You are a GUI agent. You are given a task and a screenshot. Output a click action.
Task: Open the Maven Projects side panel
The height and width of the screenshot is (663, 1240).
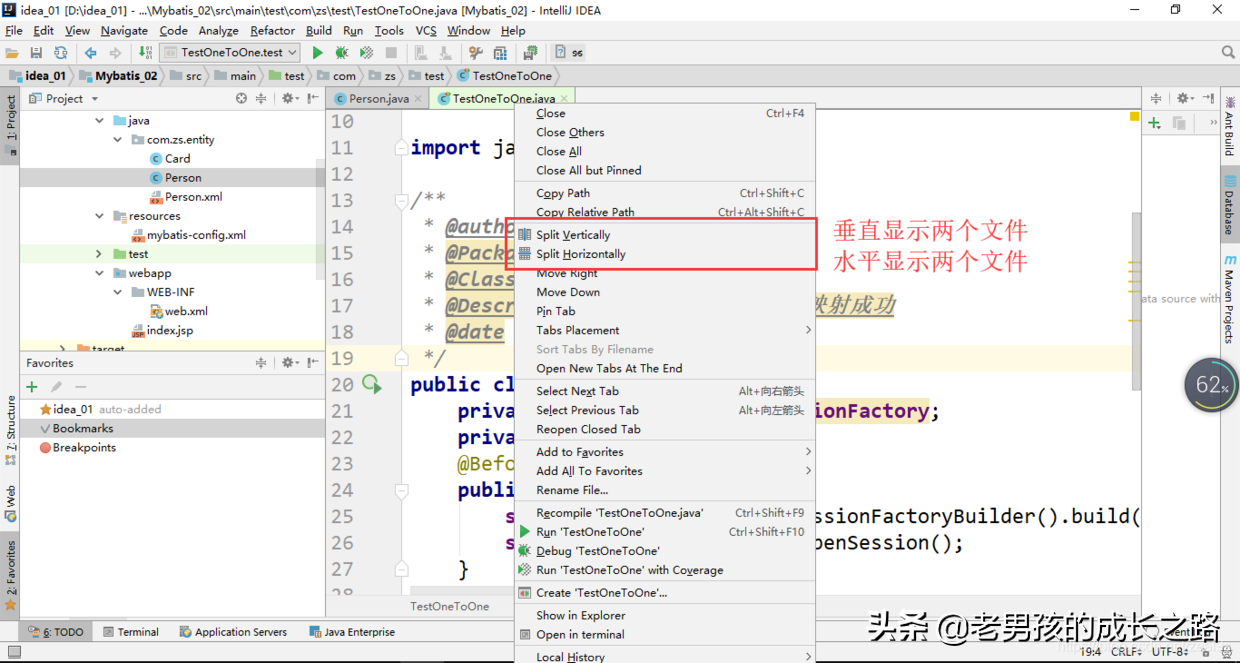click(x=1231, y=290)
